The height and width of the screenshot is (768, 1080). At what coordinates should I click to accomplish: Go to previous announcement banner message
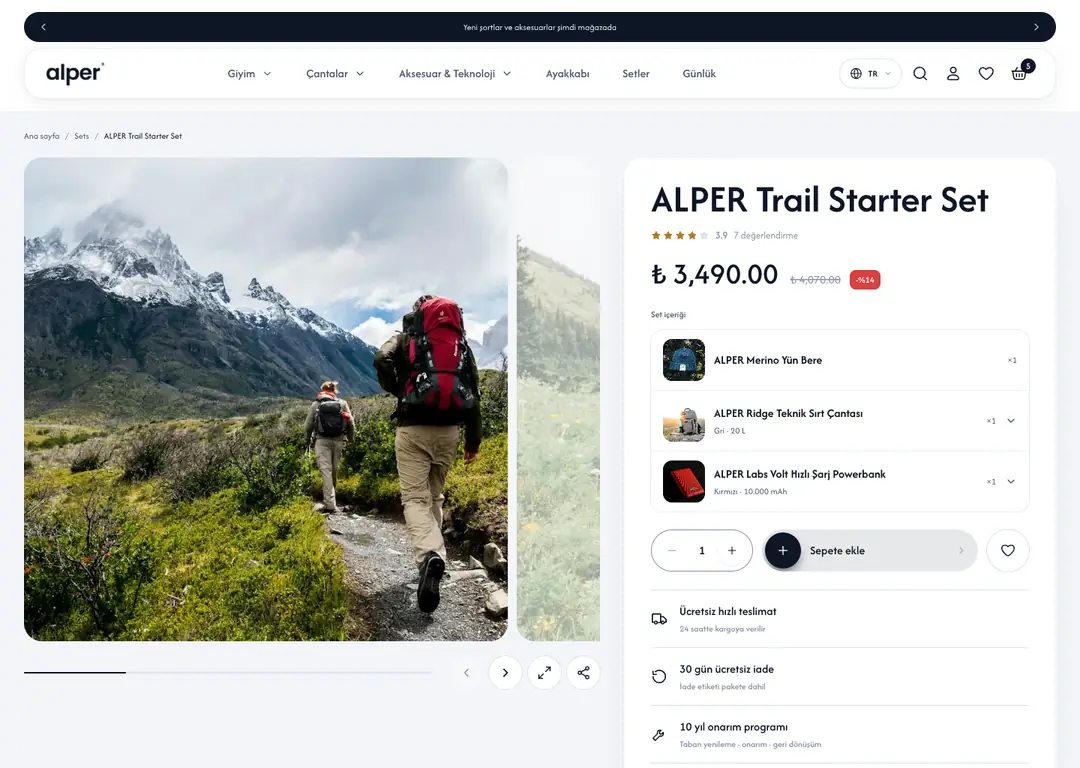pyautogui.click(x=43, y=27)
